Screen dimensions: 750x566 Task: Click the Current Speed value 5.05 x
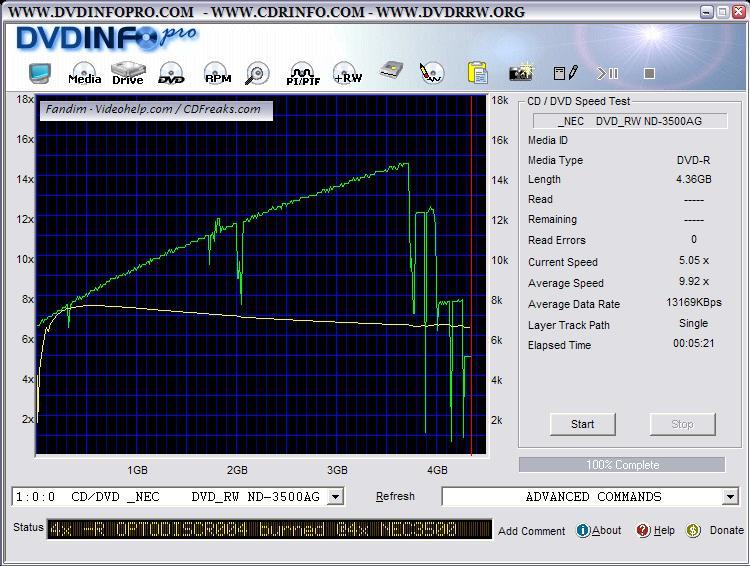click(x=694, y=260)
